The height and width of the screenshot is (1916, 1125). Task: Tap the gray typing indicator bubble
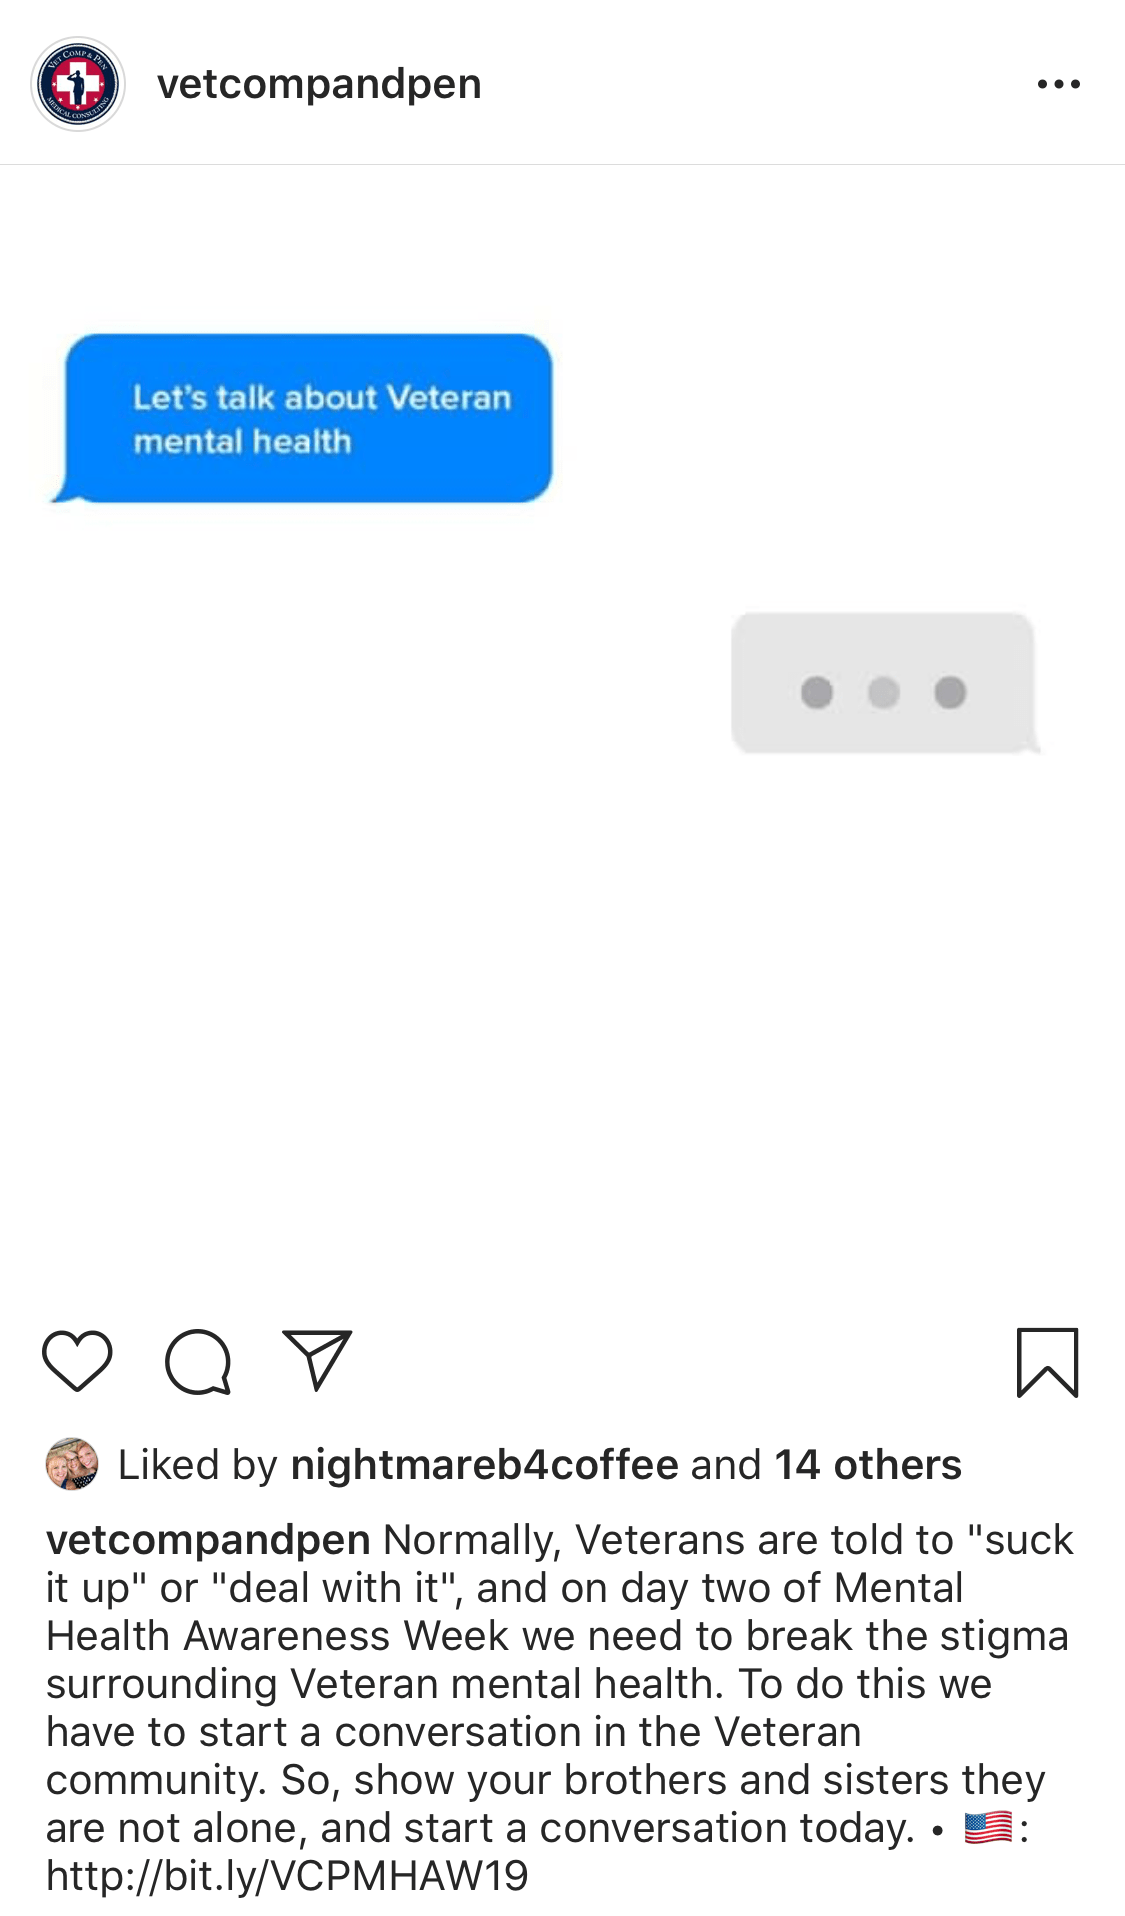tap(885, 683)
